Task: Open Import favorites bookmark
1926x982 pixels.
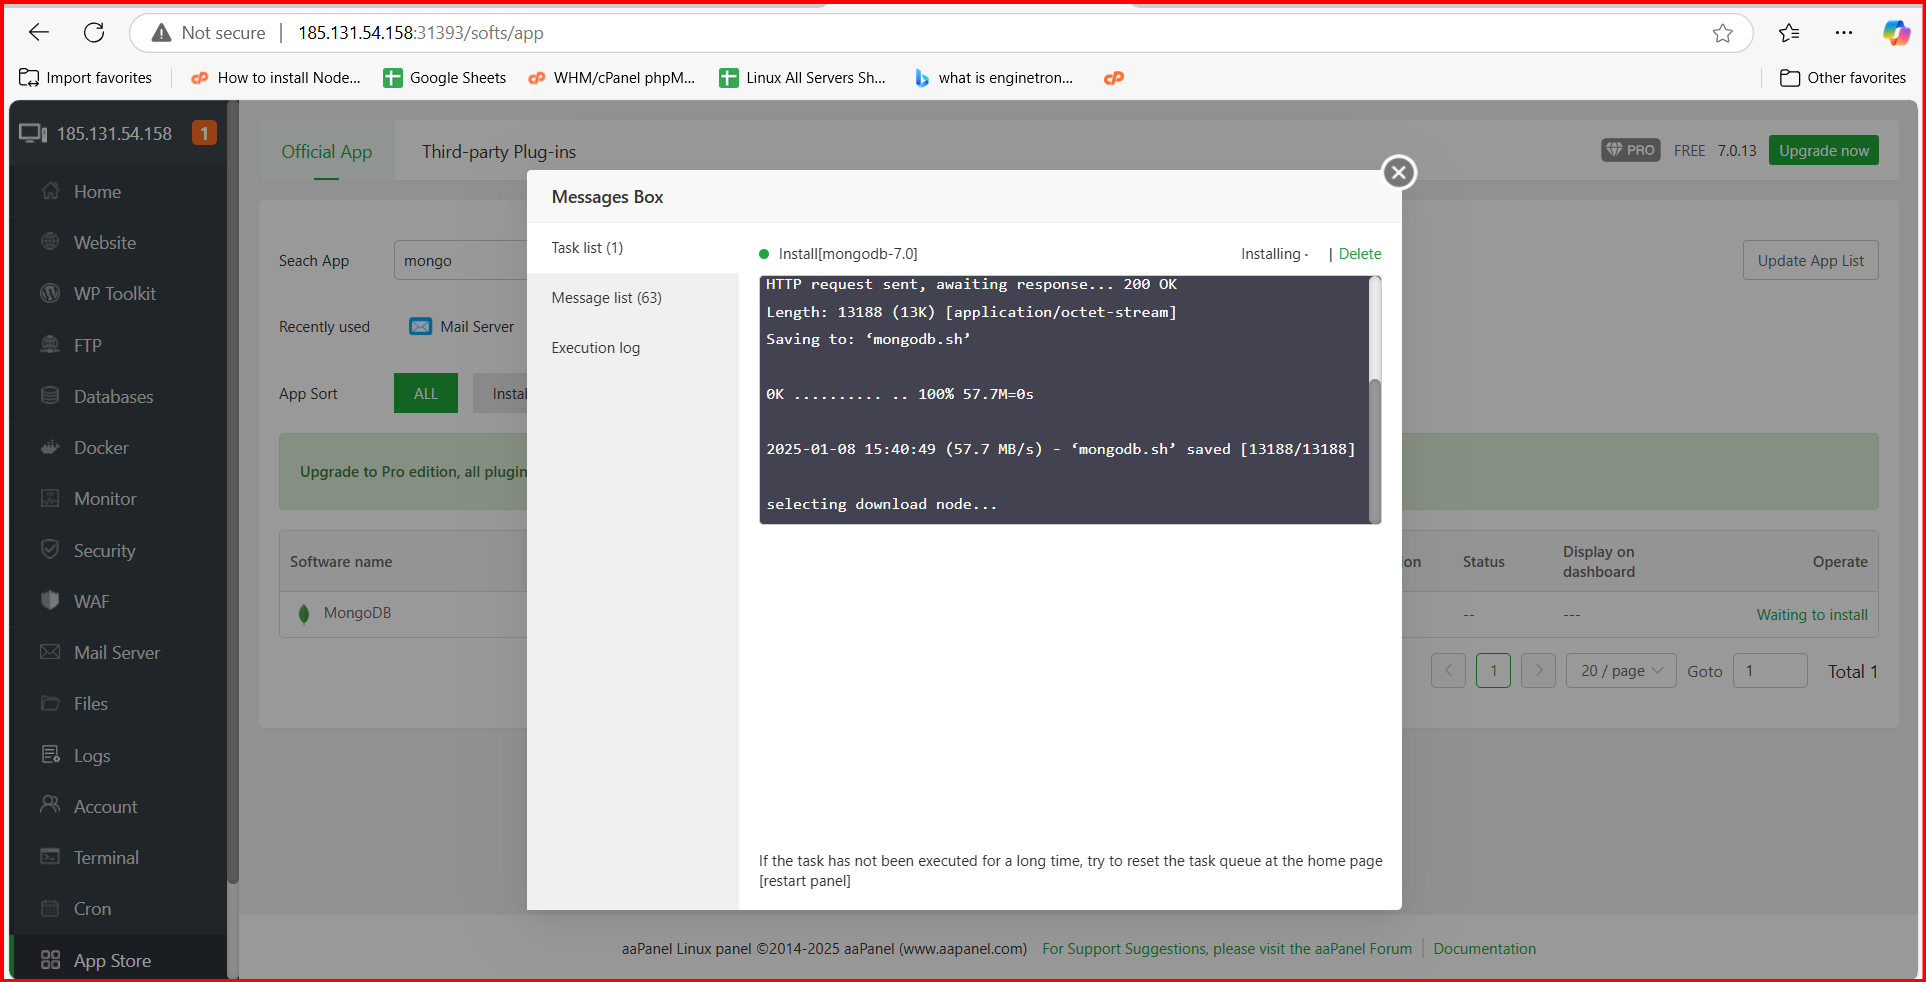Action: 86,78
